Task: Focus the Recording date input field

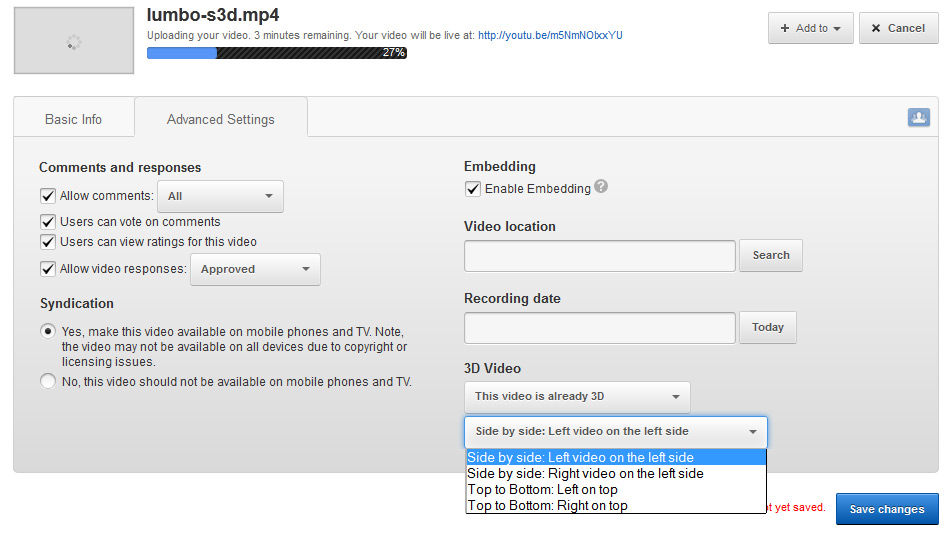Action: click(600, 328)
